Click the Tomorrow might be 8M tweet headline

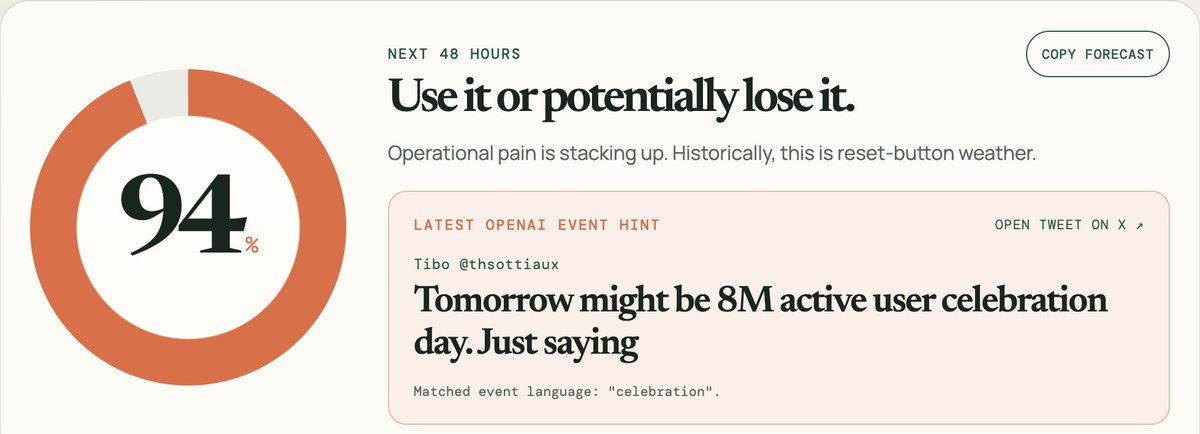760,322
